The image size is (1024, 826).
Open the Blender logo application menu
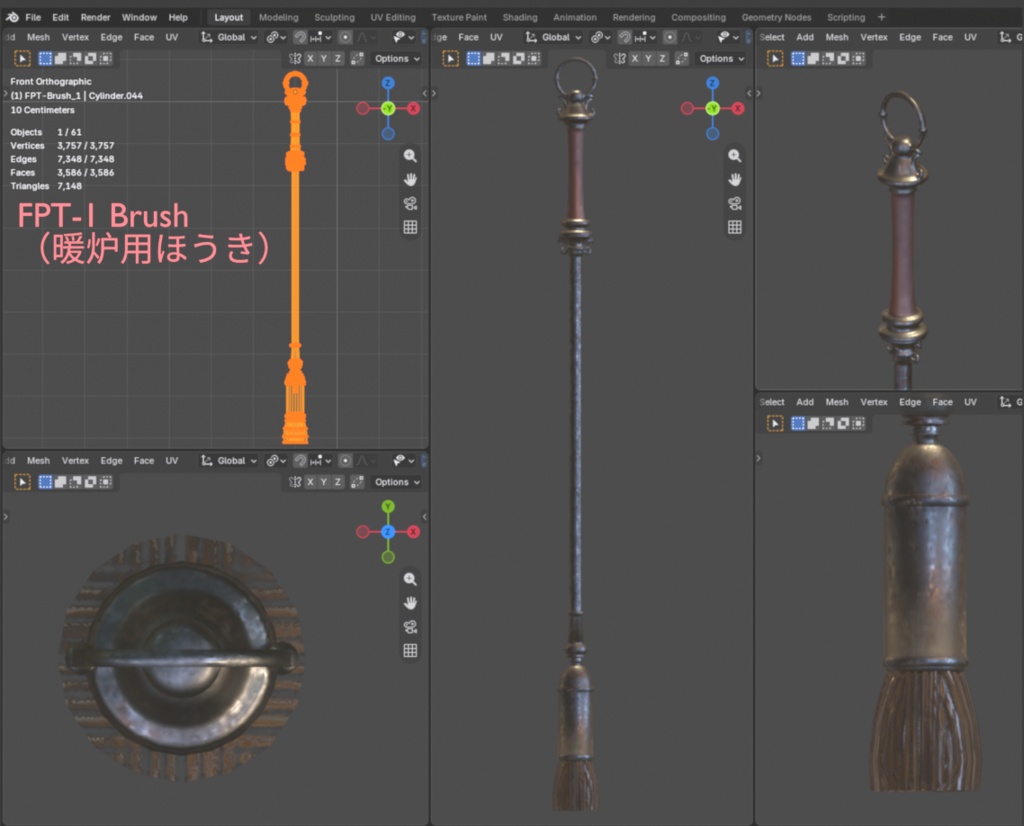tap(12, 17)
